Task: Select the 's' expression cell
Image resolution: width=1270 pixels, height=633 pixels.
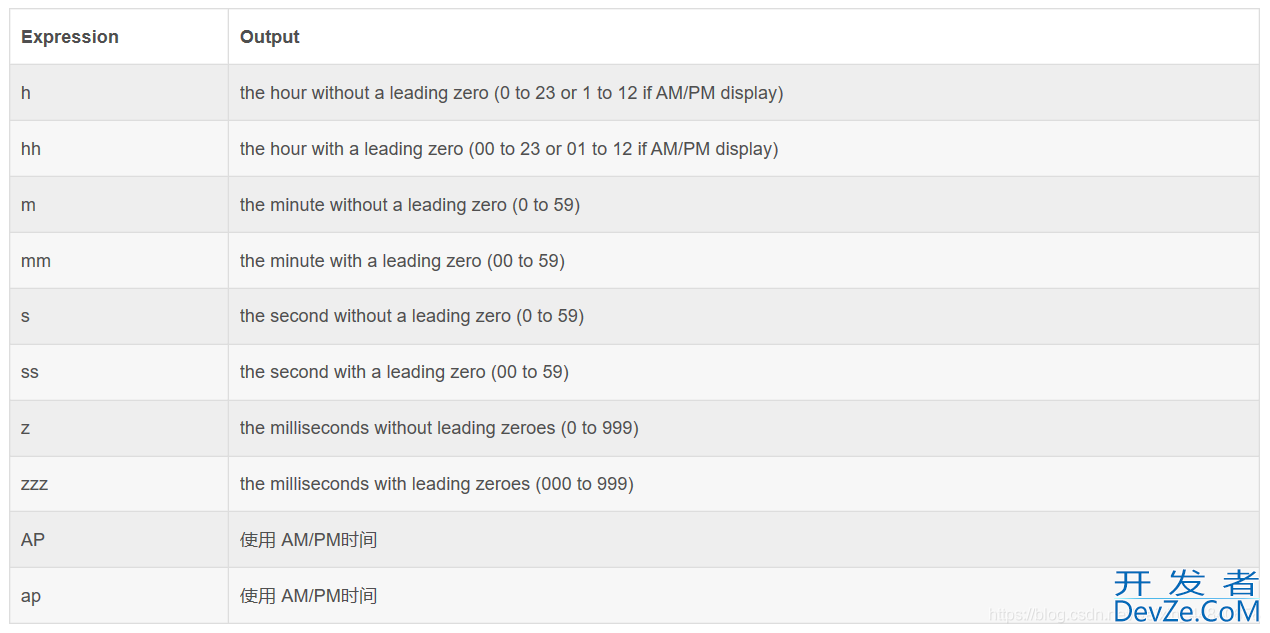Action: tap(119, 316)
